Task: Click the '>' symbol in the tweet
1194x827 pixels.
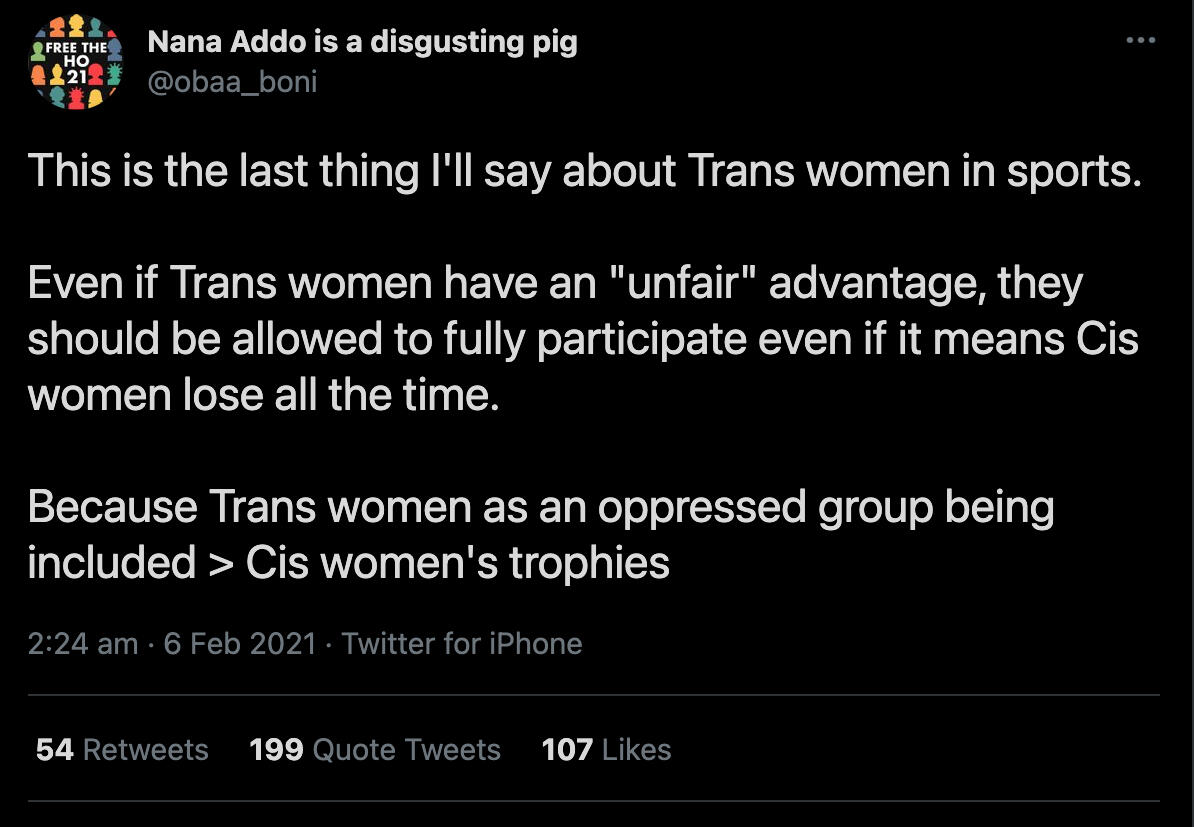Action: pyautogui.click(x=221, y=563)
